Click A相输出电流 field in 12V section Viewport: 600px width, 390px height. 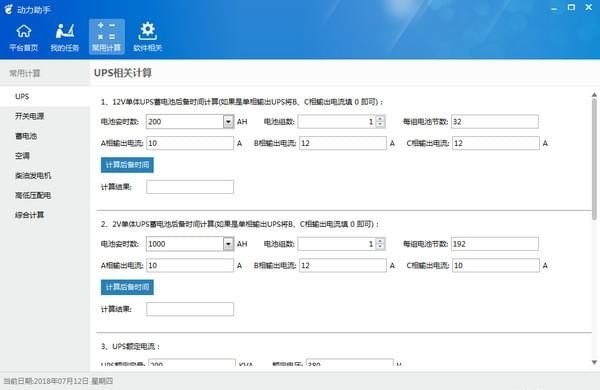pos(190,143)
